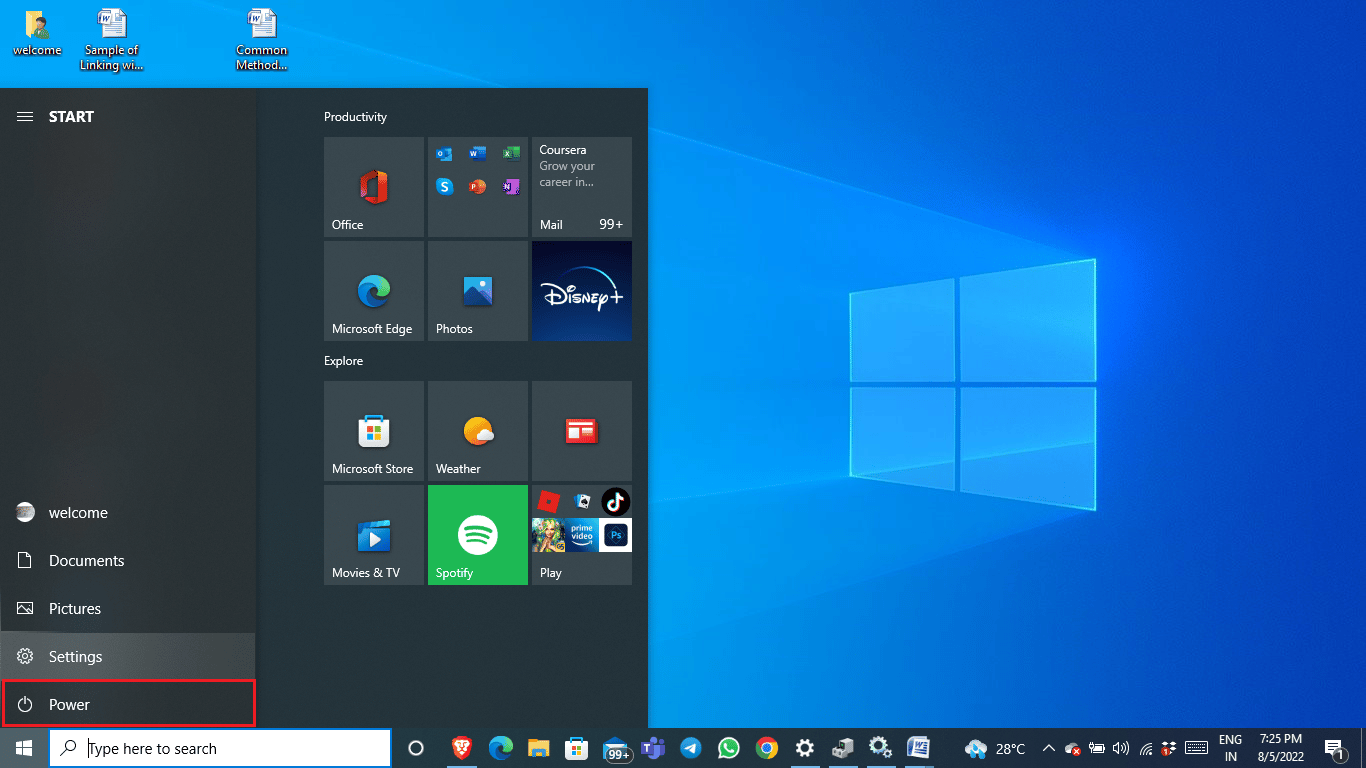Open Telegram from the taskbar

point(691,748)
